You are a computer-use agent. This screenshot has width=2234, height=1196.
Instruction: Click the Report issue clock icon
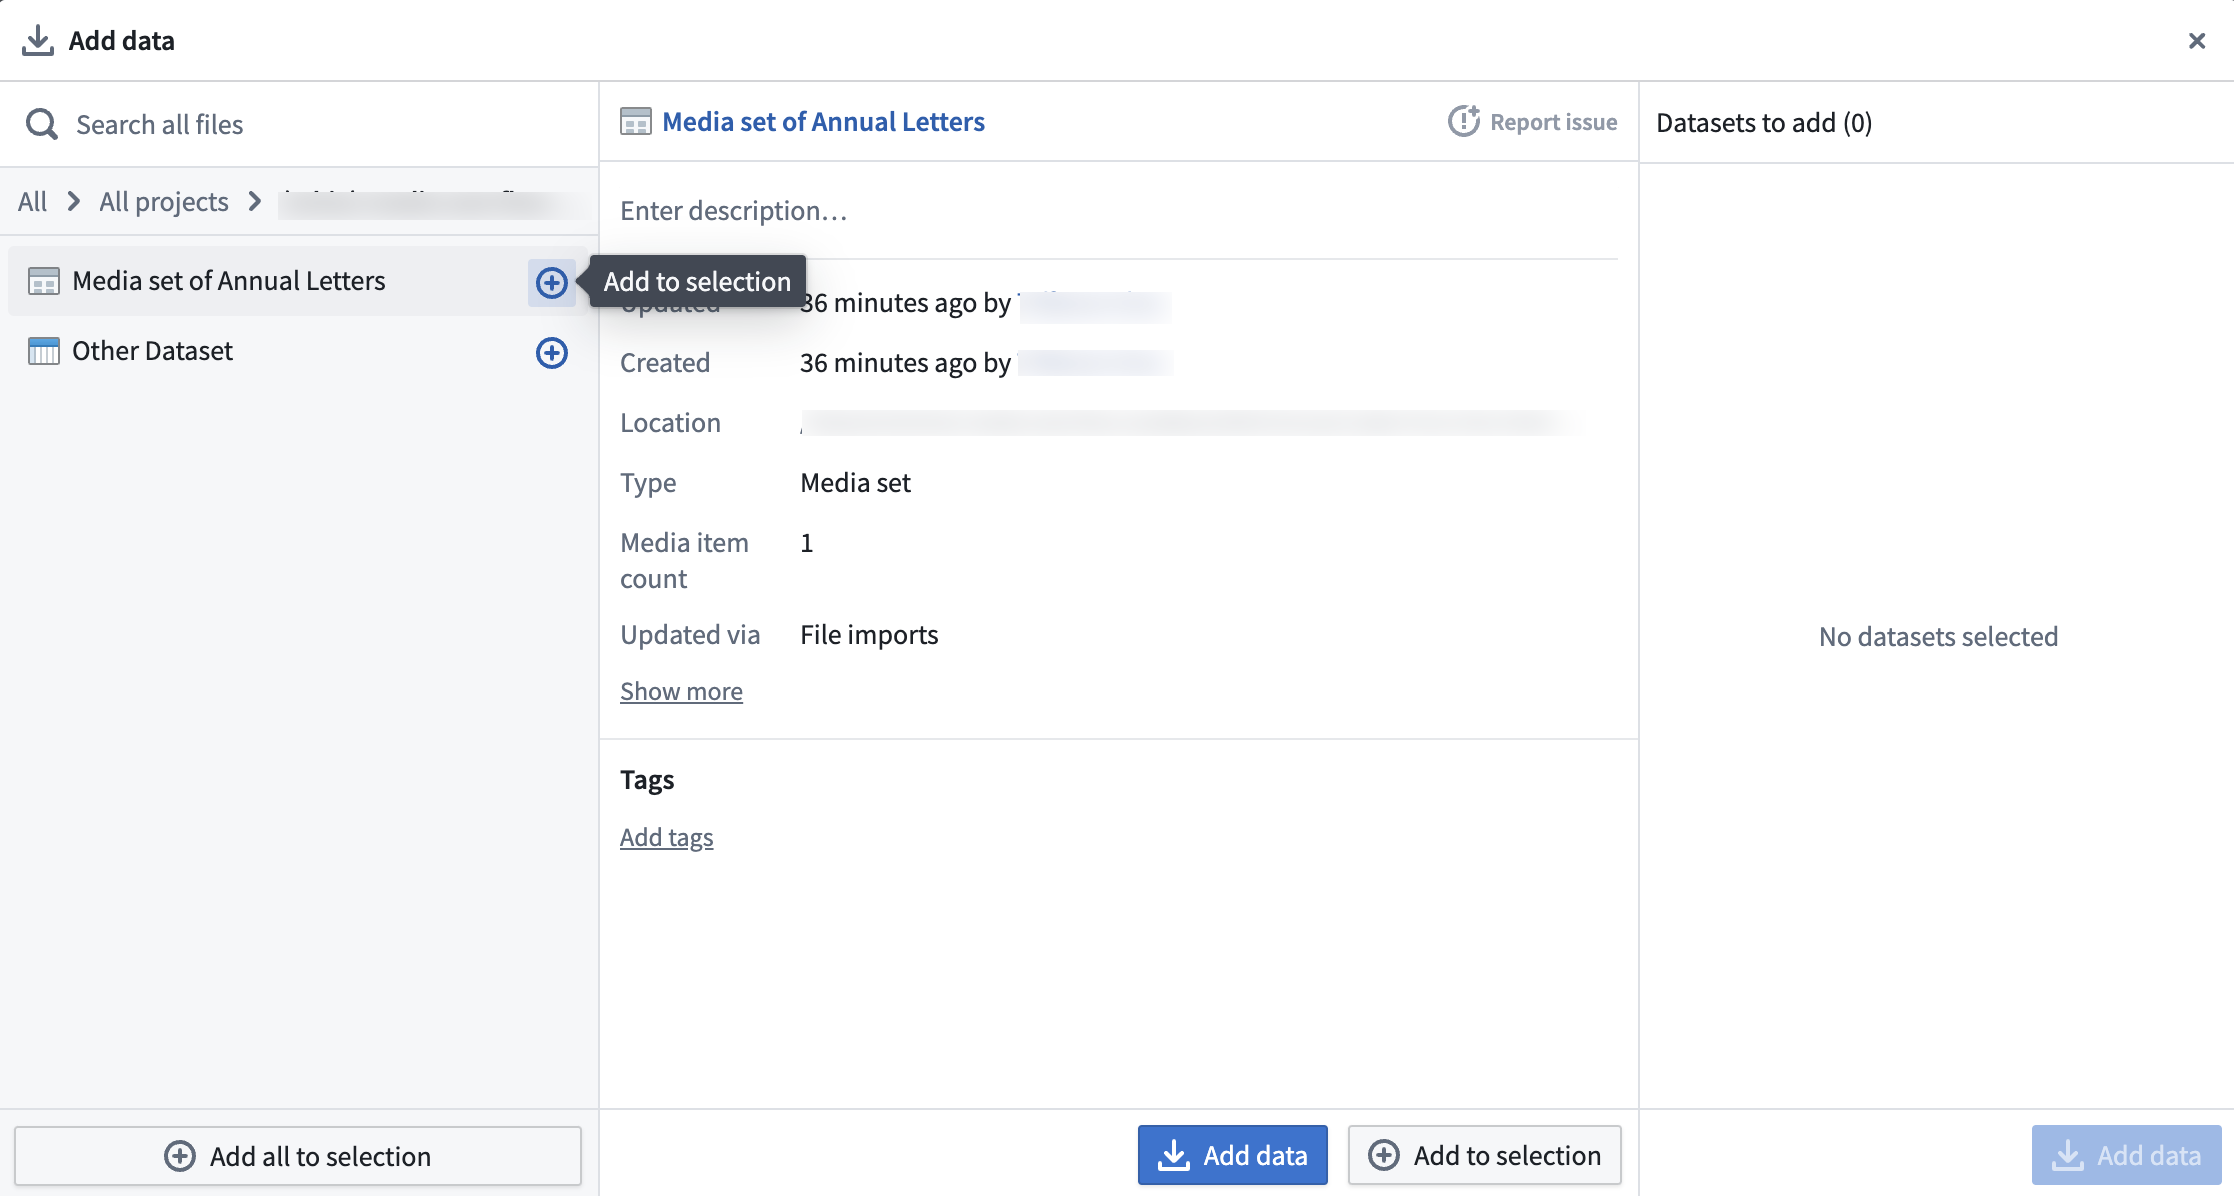pyautogui.click(x=1464, y=121)
